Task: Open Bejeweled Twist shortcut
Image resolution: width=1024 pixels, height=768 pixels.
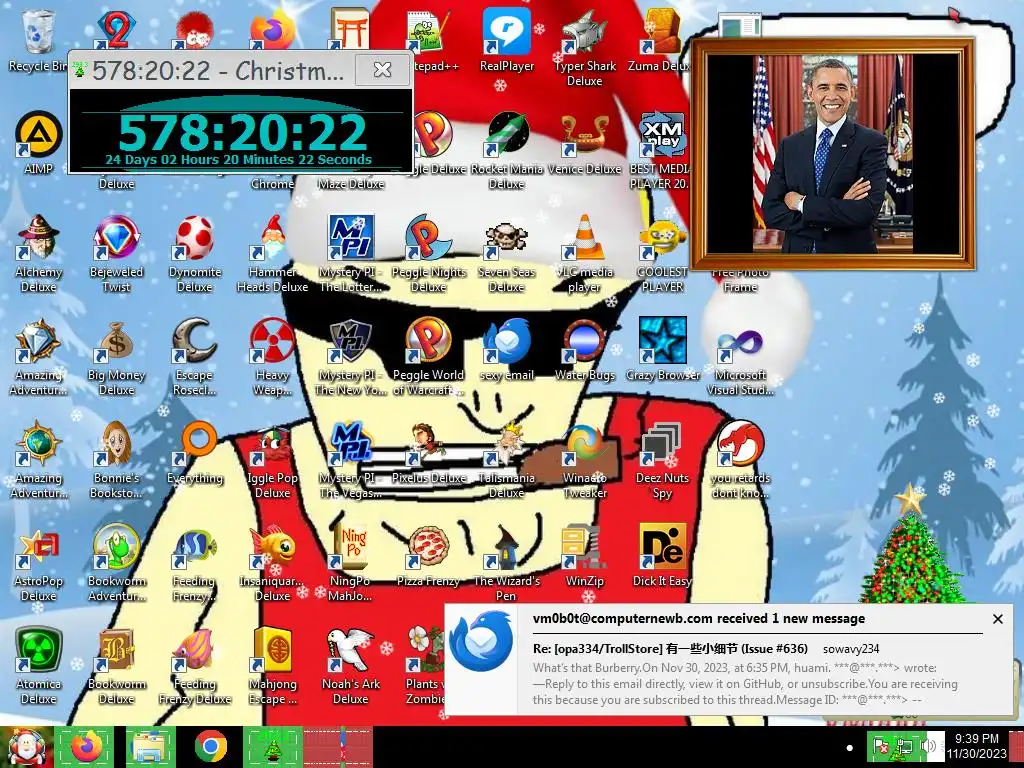Action: click(116, 237)
